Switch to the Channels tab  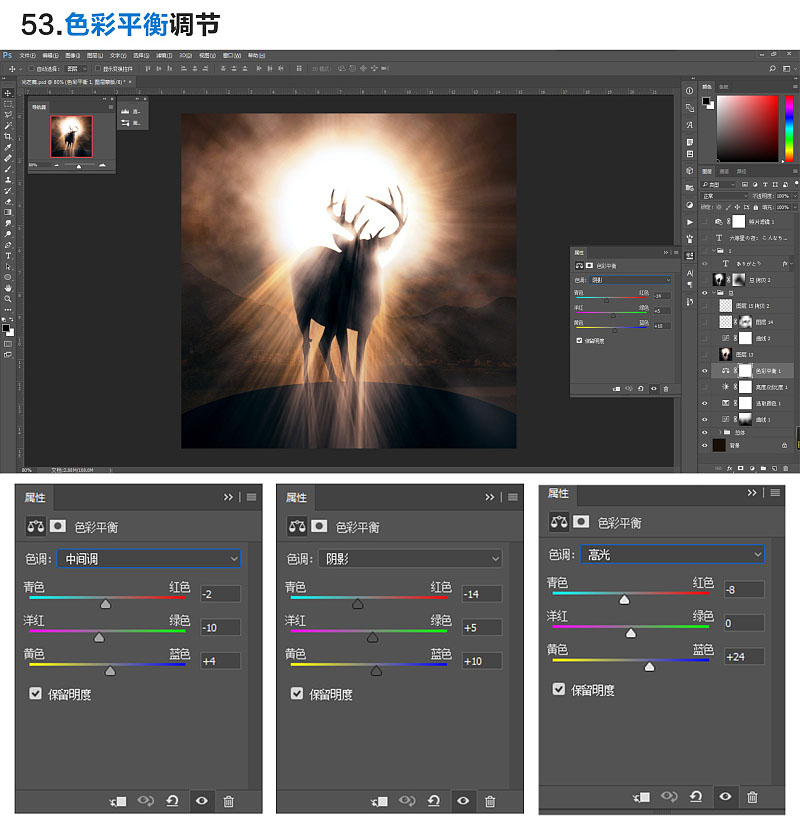coord(724,171)
